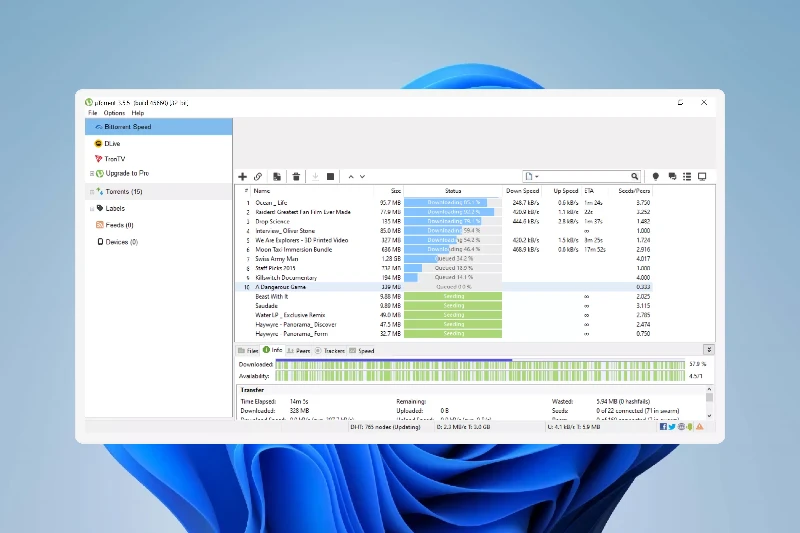Click Add Torrent from URL link icon
This screenshot has width=800, height=533.
(x=258, y=177)
